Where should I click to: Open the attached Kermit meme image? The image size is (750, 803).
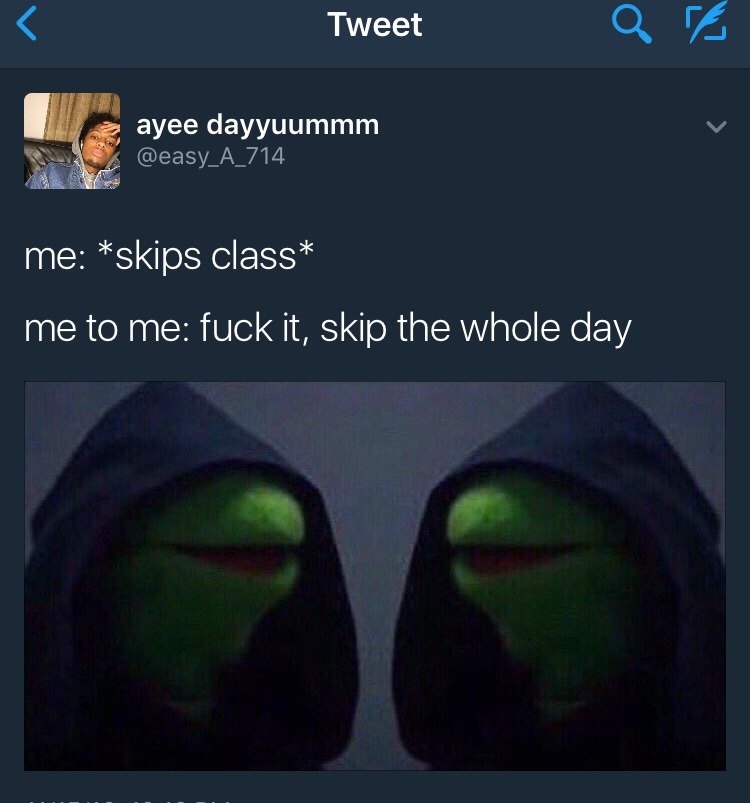[375, 576]
